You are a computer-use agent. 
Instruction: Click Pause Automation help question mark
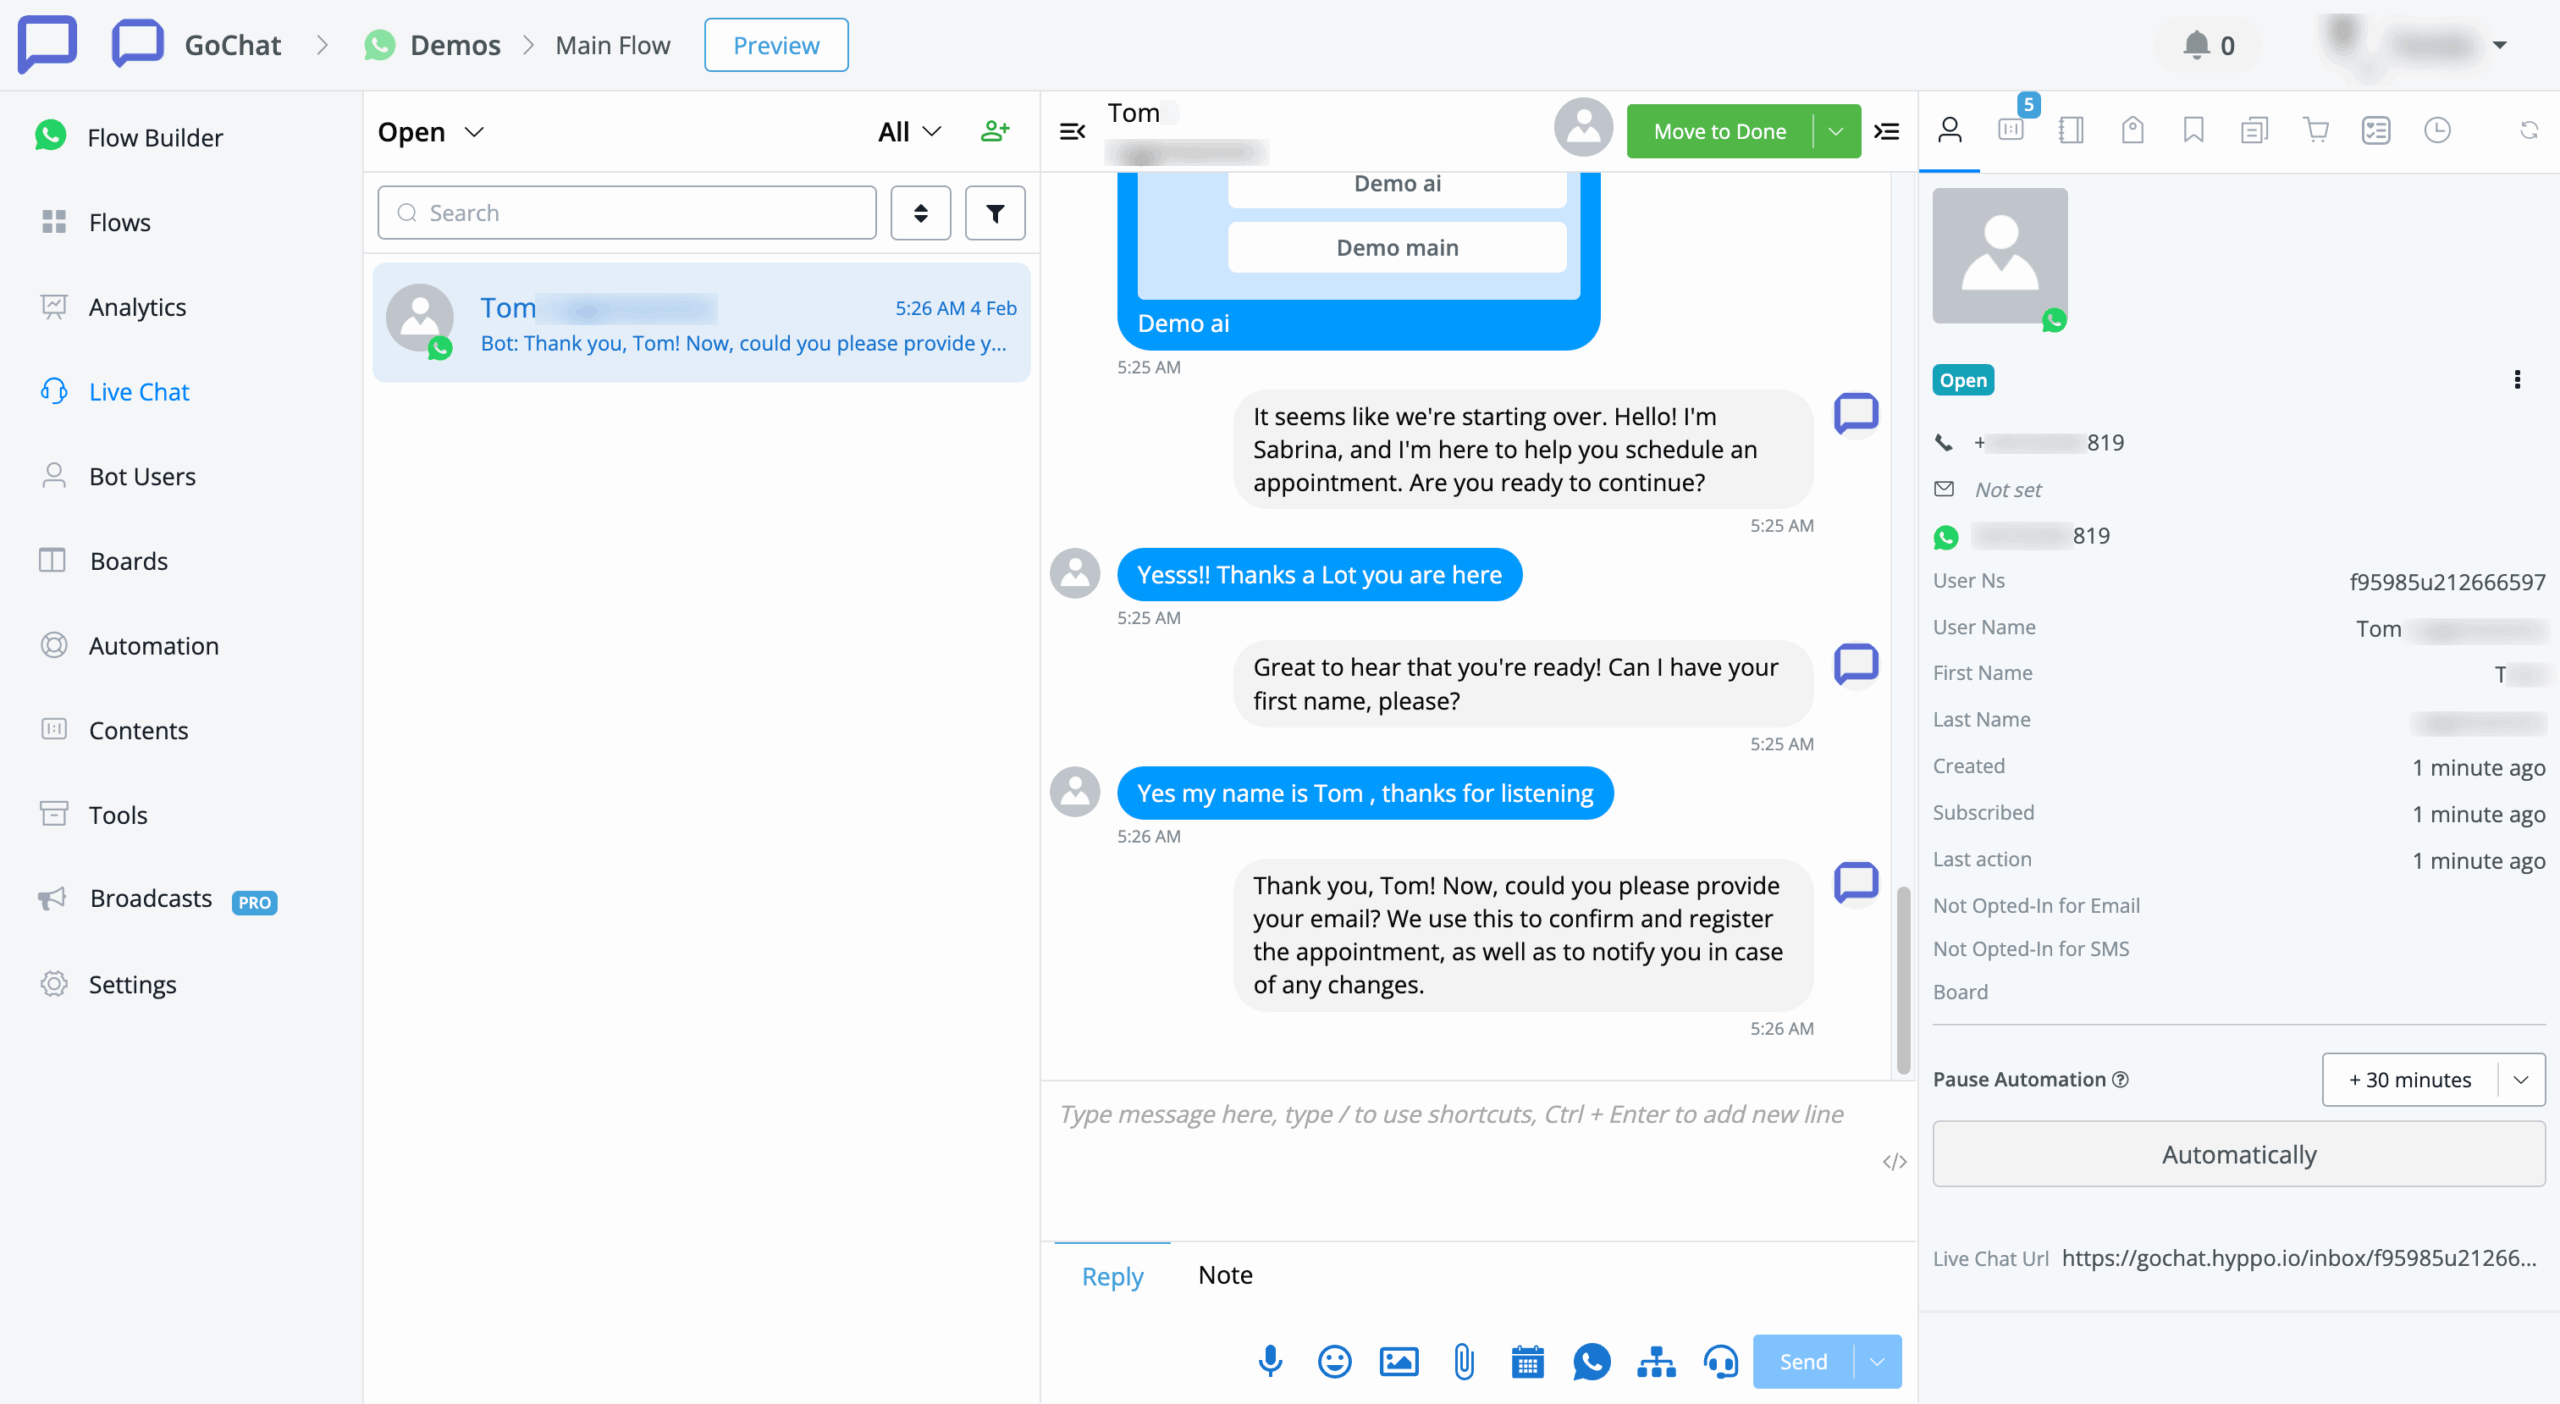pos(2120,1080)
